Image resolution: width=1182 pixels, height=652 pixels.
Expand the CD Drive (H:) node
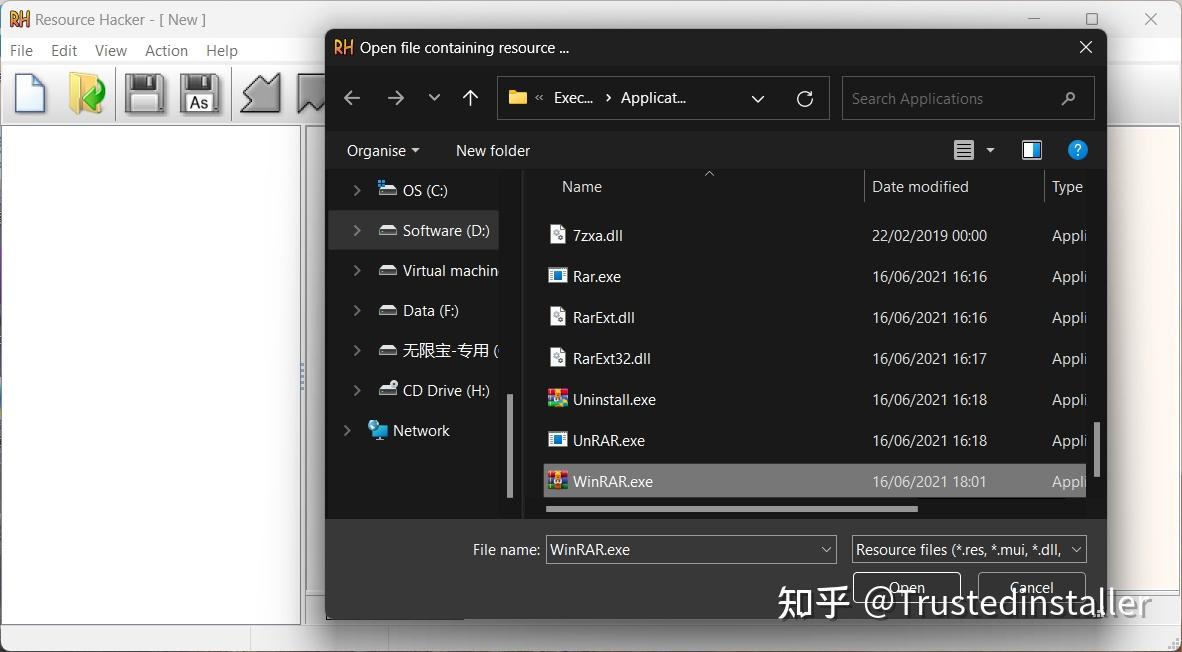pyautogui.click(x=357, y=390)
